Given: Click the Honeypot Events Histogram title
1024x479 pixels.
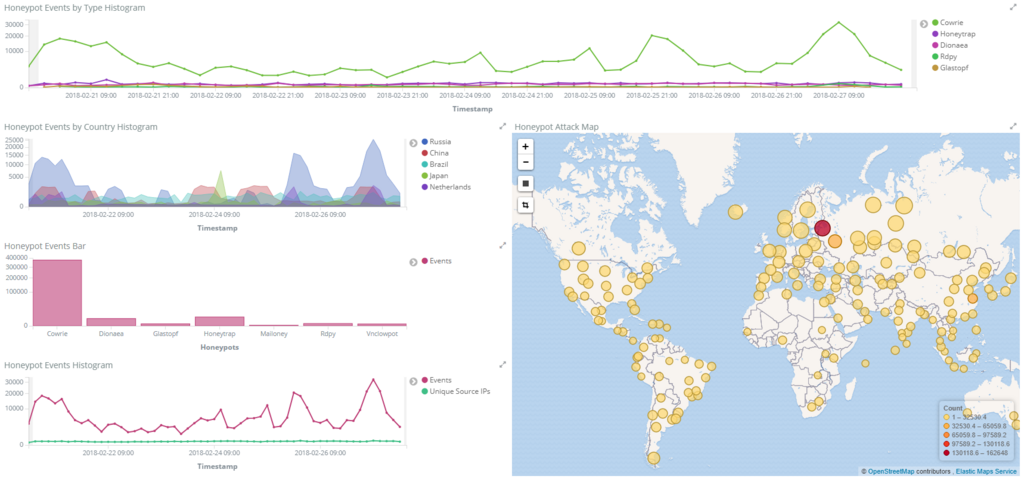Looking at the screenshot, I should (x=59, y=365).
